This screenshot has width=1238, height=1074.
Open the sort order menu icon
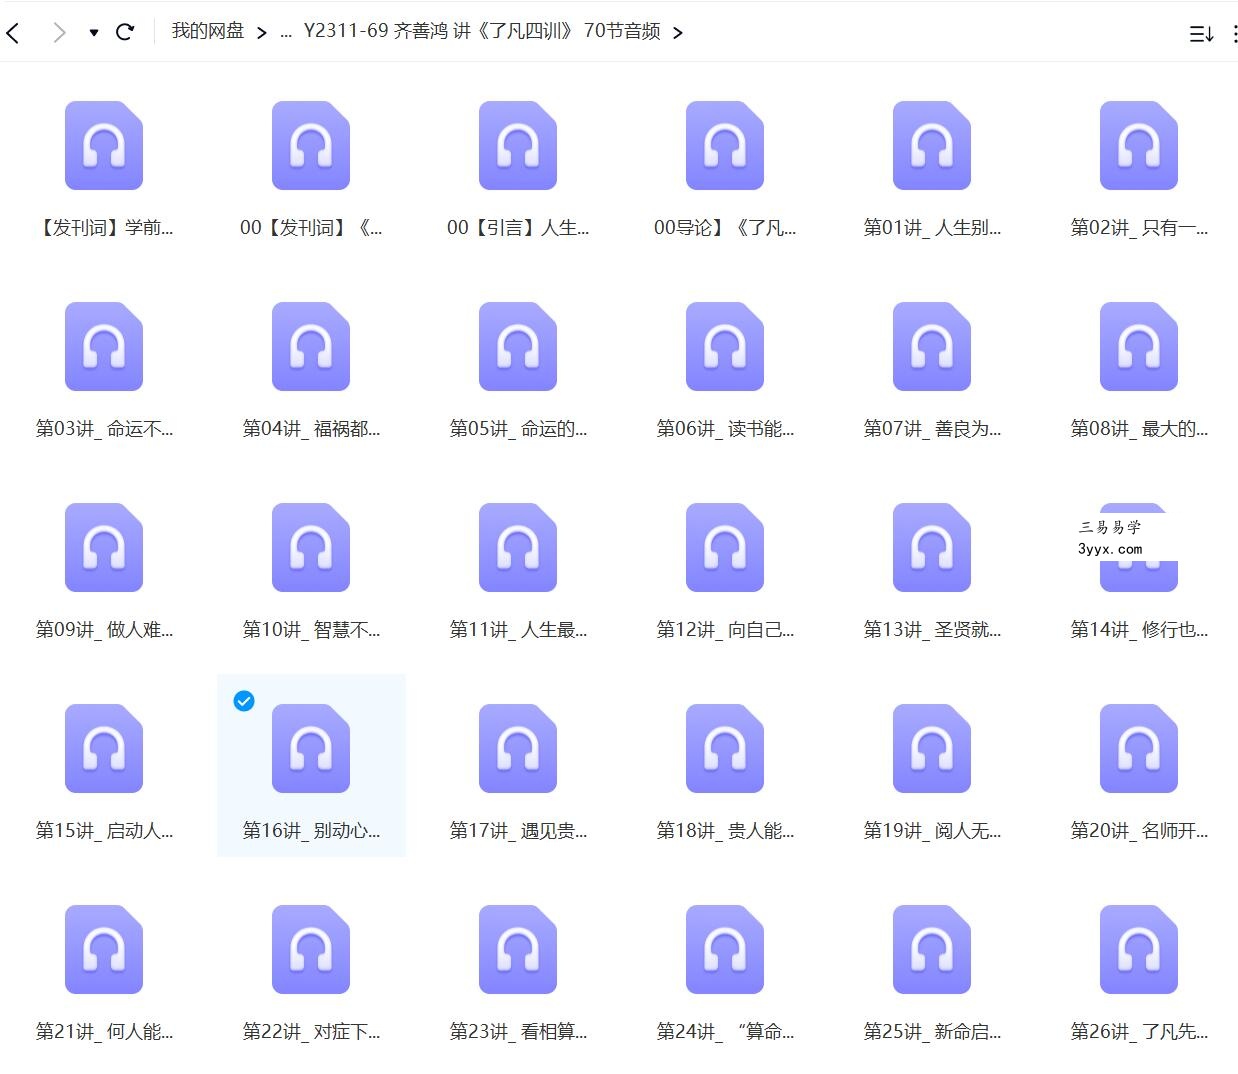(1201, 34)
